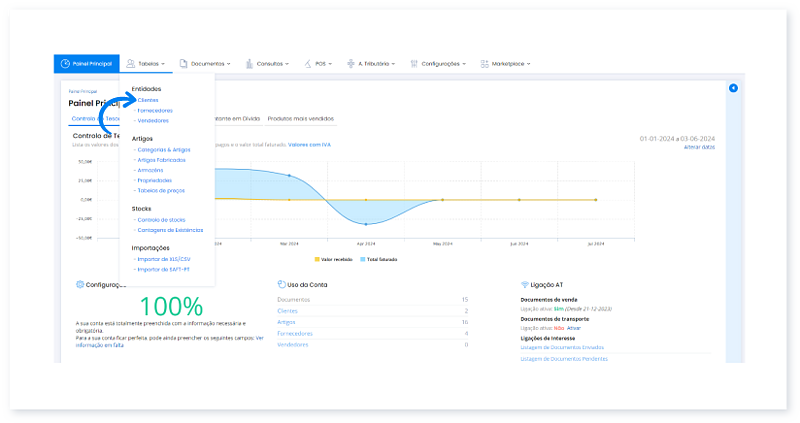
Task: Click the Marketplace icon in navbar
Action: click(x=484, y=63)
